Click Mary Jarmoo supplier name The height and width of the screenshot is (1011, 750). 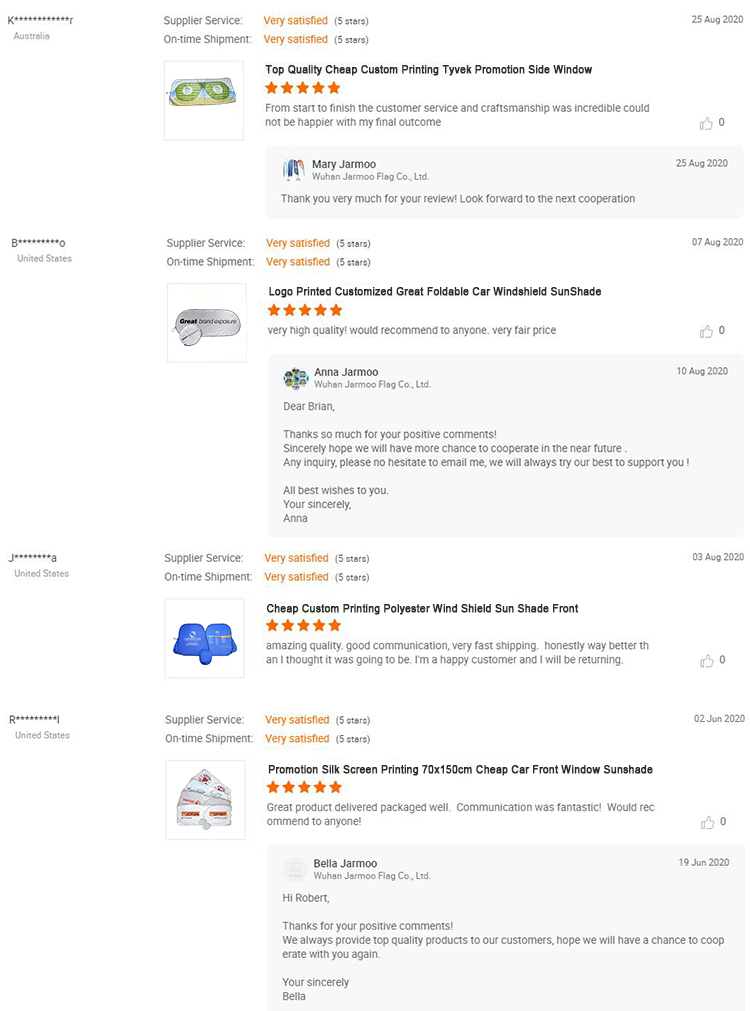(344, 164)
